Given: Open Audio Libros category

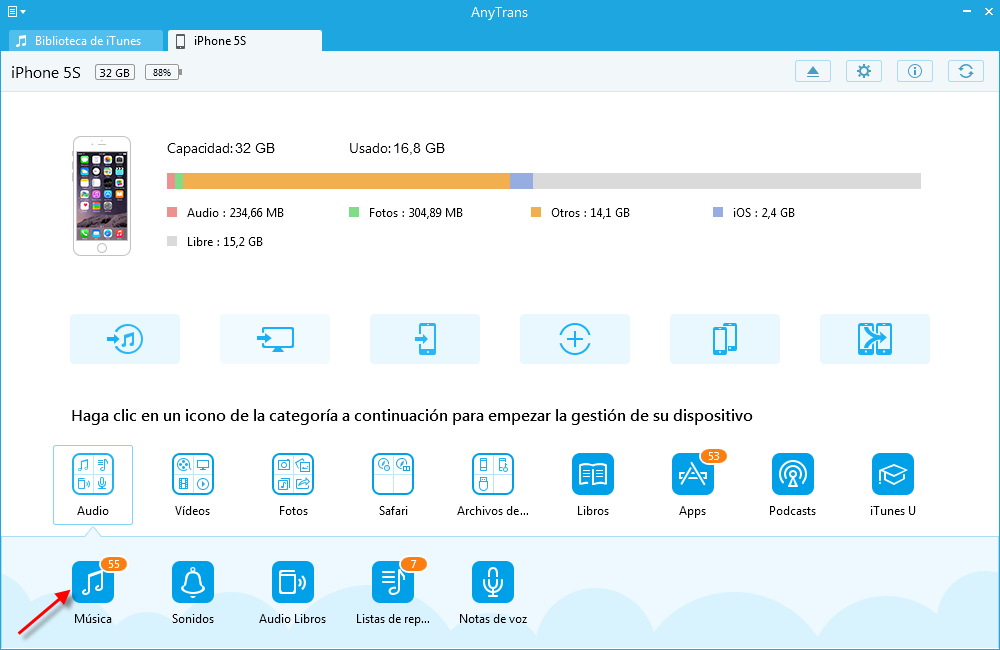Looking at the screenshot, I should pos(293,582).
